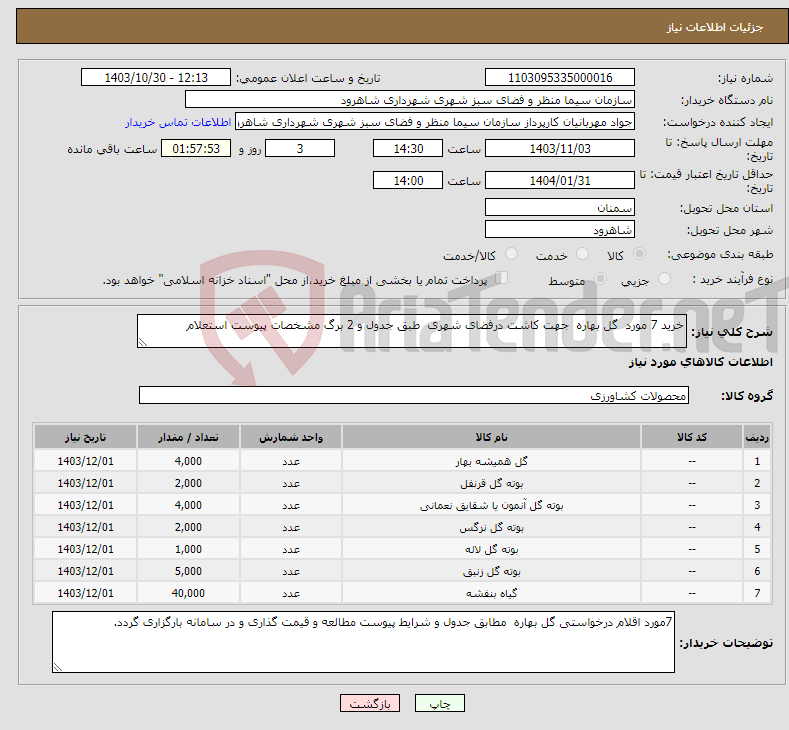Click the بازگشت back button
Image resolution: width=789 pixels, height=730 pixels.
point(370,703)
